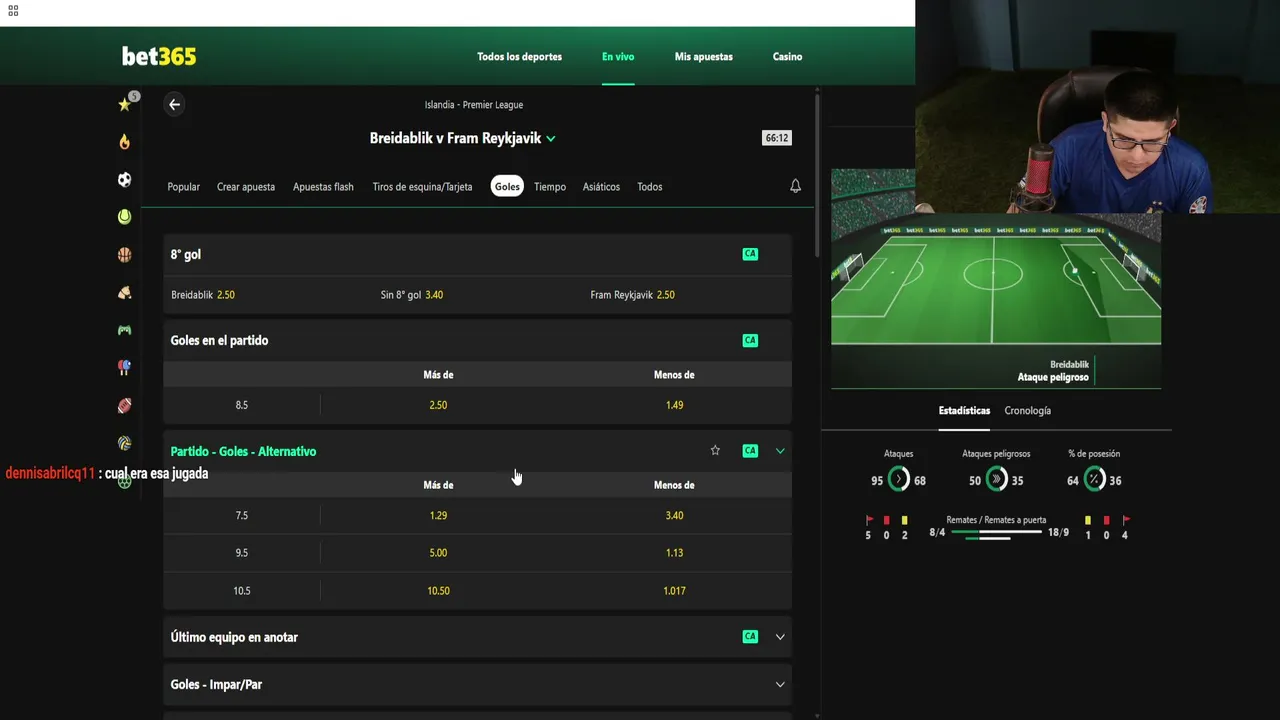Select Más de 9.5 goals at 5.00
1280x720 pixels.
coord(438,553)
